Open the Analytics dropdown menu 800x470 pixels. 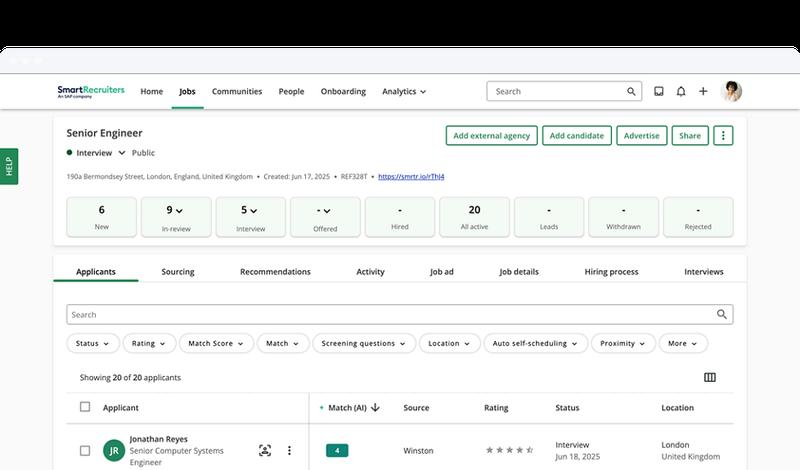(x=404, y=91)
